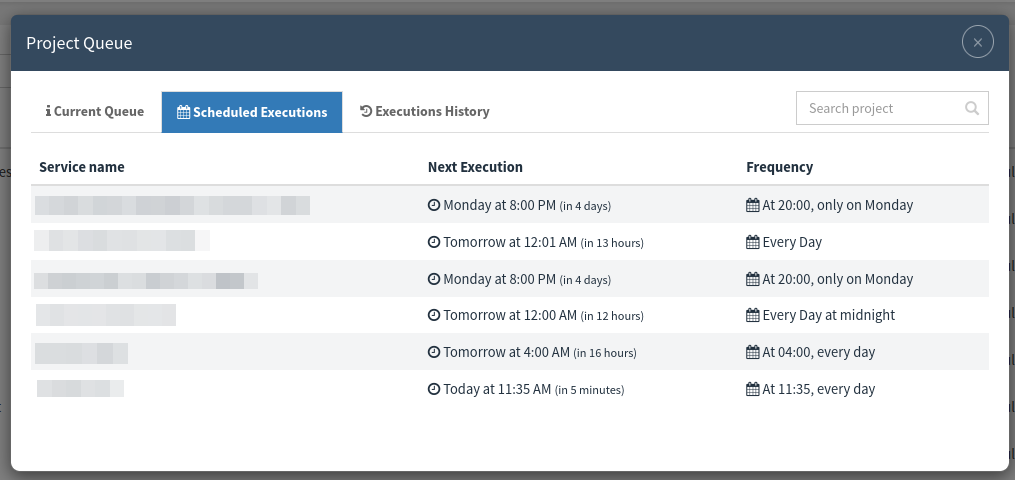Select the 'Today at 11:35 AM' execution text
This screenshot has height=480, width=1015.
[x=497, y=389]
